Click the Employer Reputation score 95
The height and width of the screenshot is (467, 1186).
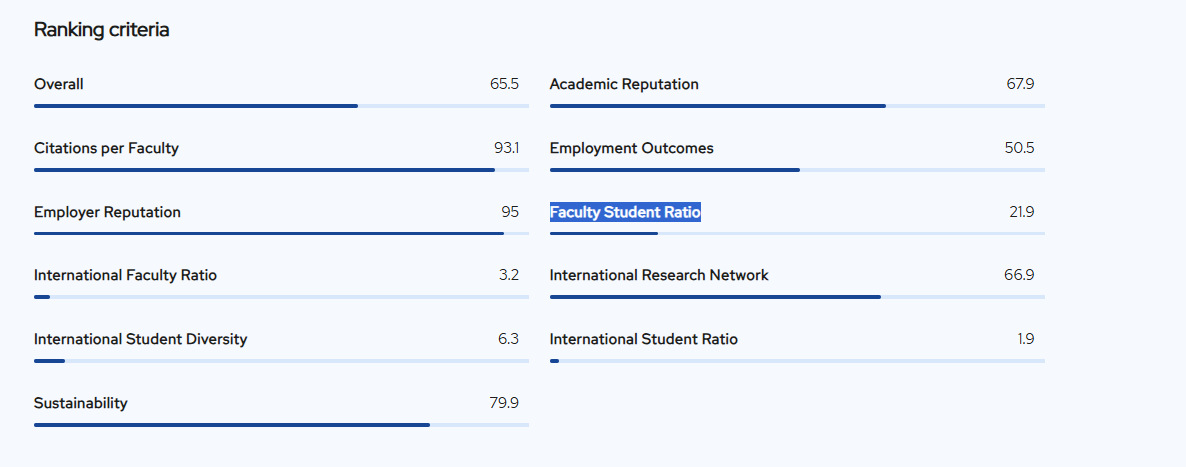click(x=510, y=212)
